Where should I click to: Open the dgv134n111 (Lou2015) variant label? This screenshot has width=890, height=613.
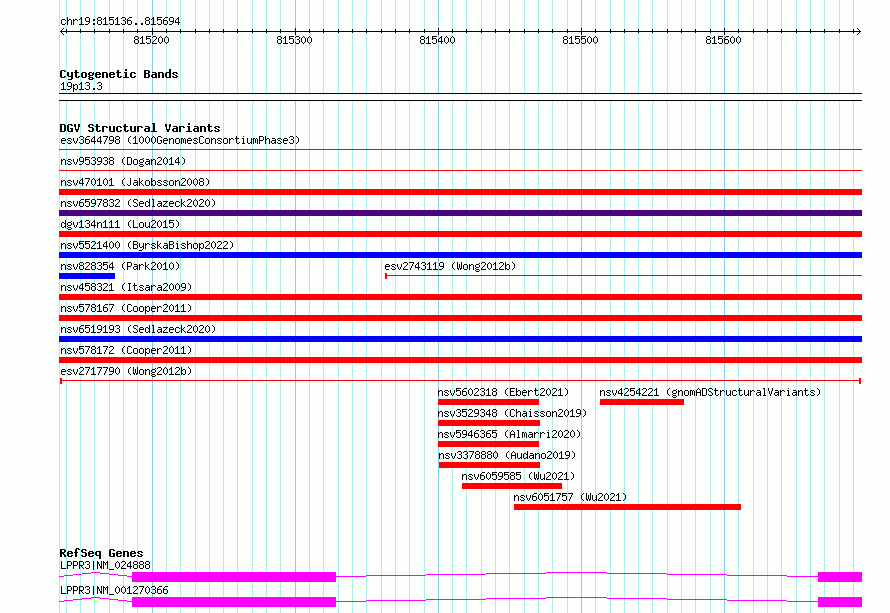point(120,224)
